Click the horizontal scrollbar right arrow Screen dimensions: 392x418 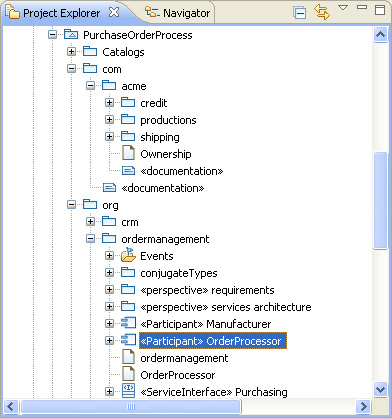click(x=363, y=406)
